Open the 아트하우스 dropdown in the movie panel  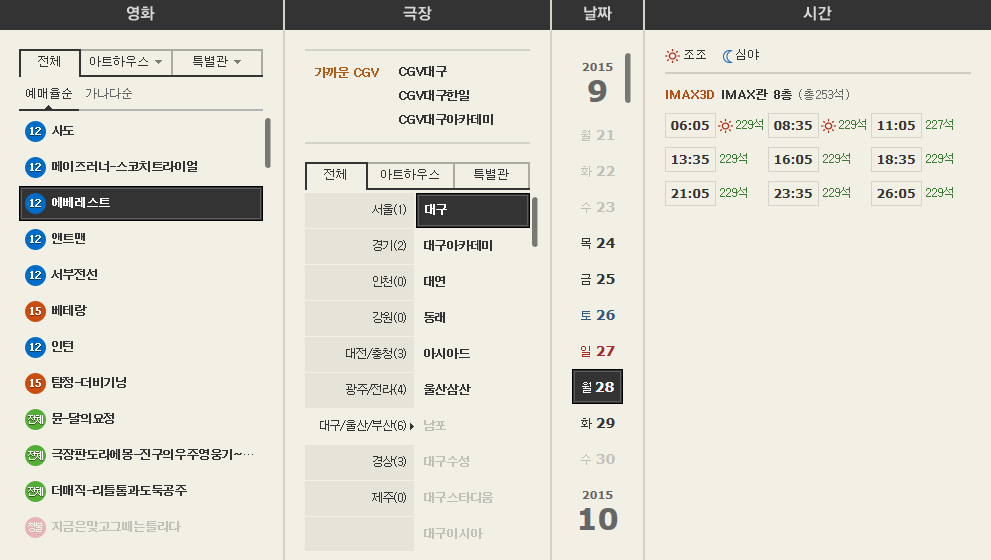(126, 62)
